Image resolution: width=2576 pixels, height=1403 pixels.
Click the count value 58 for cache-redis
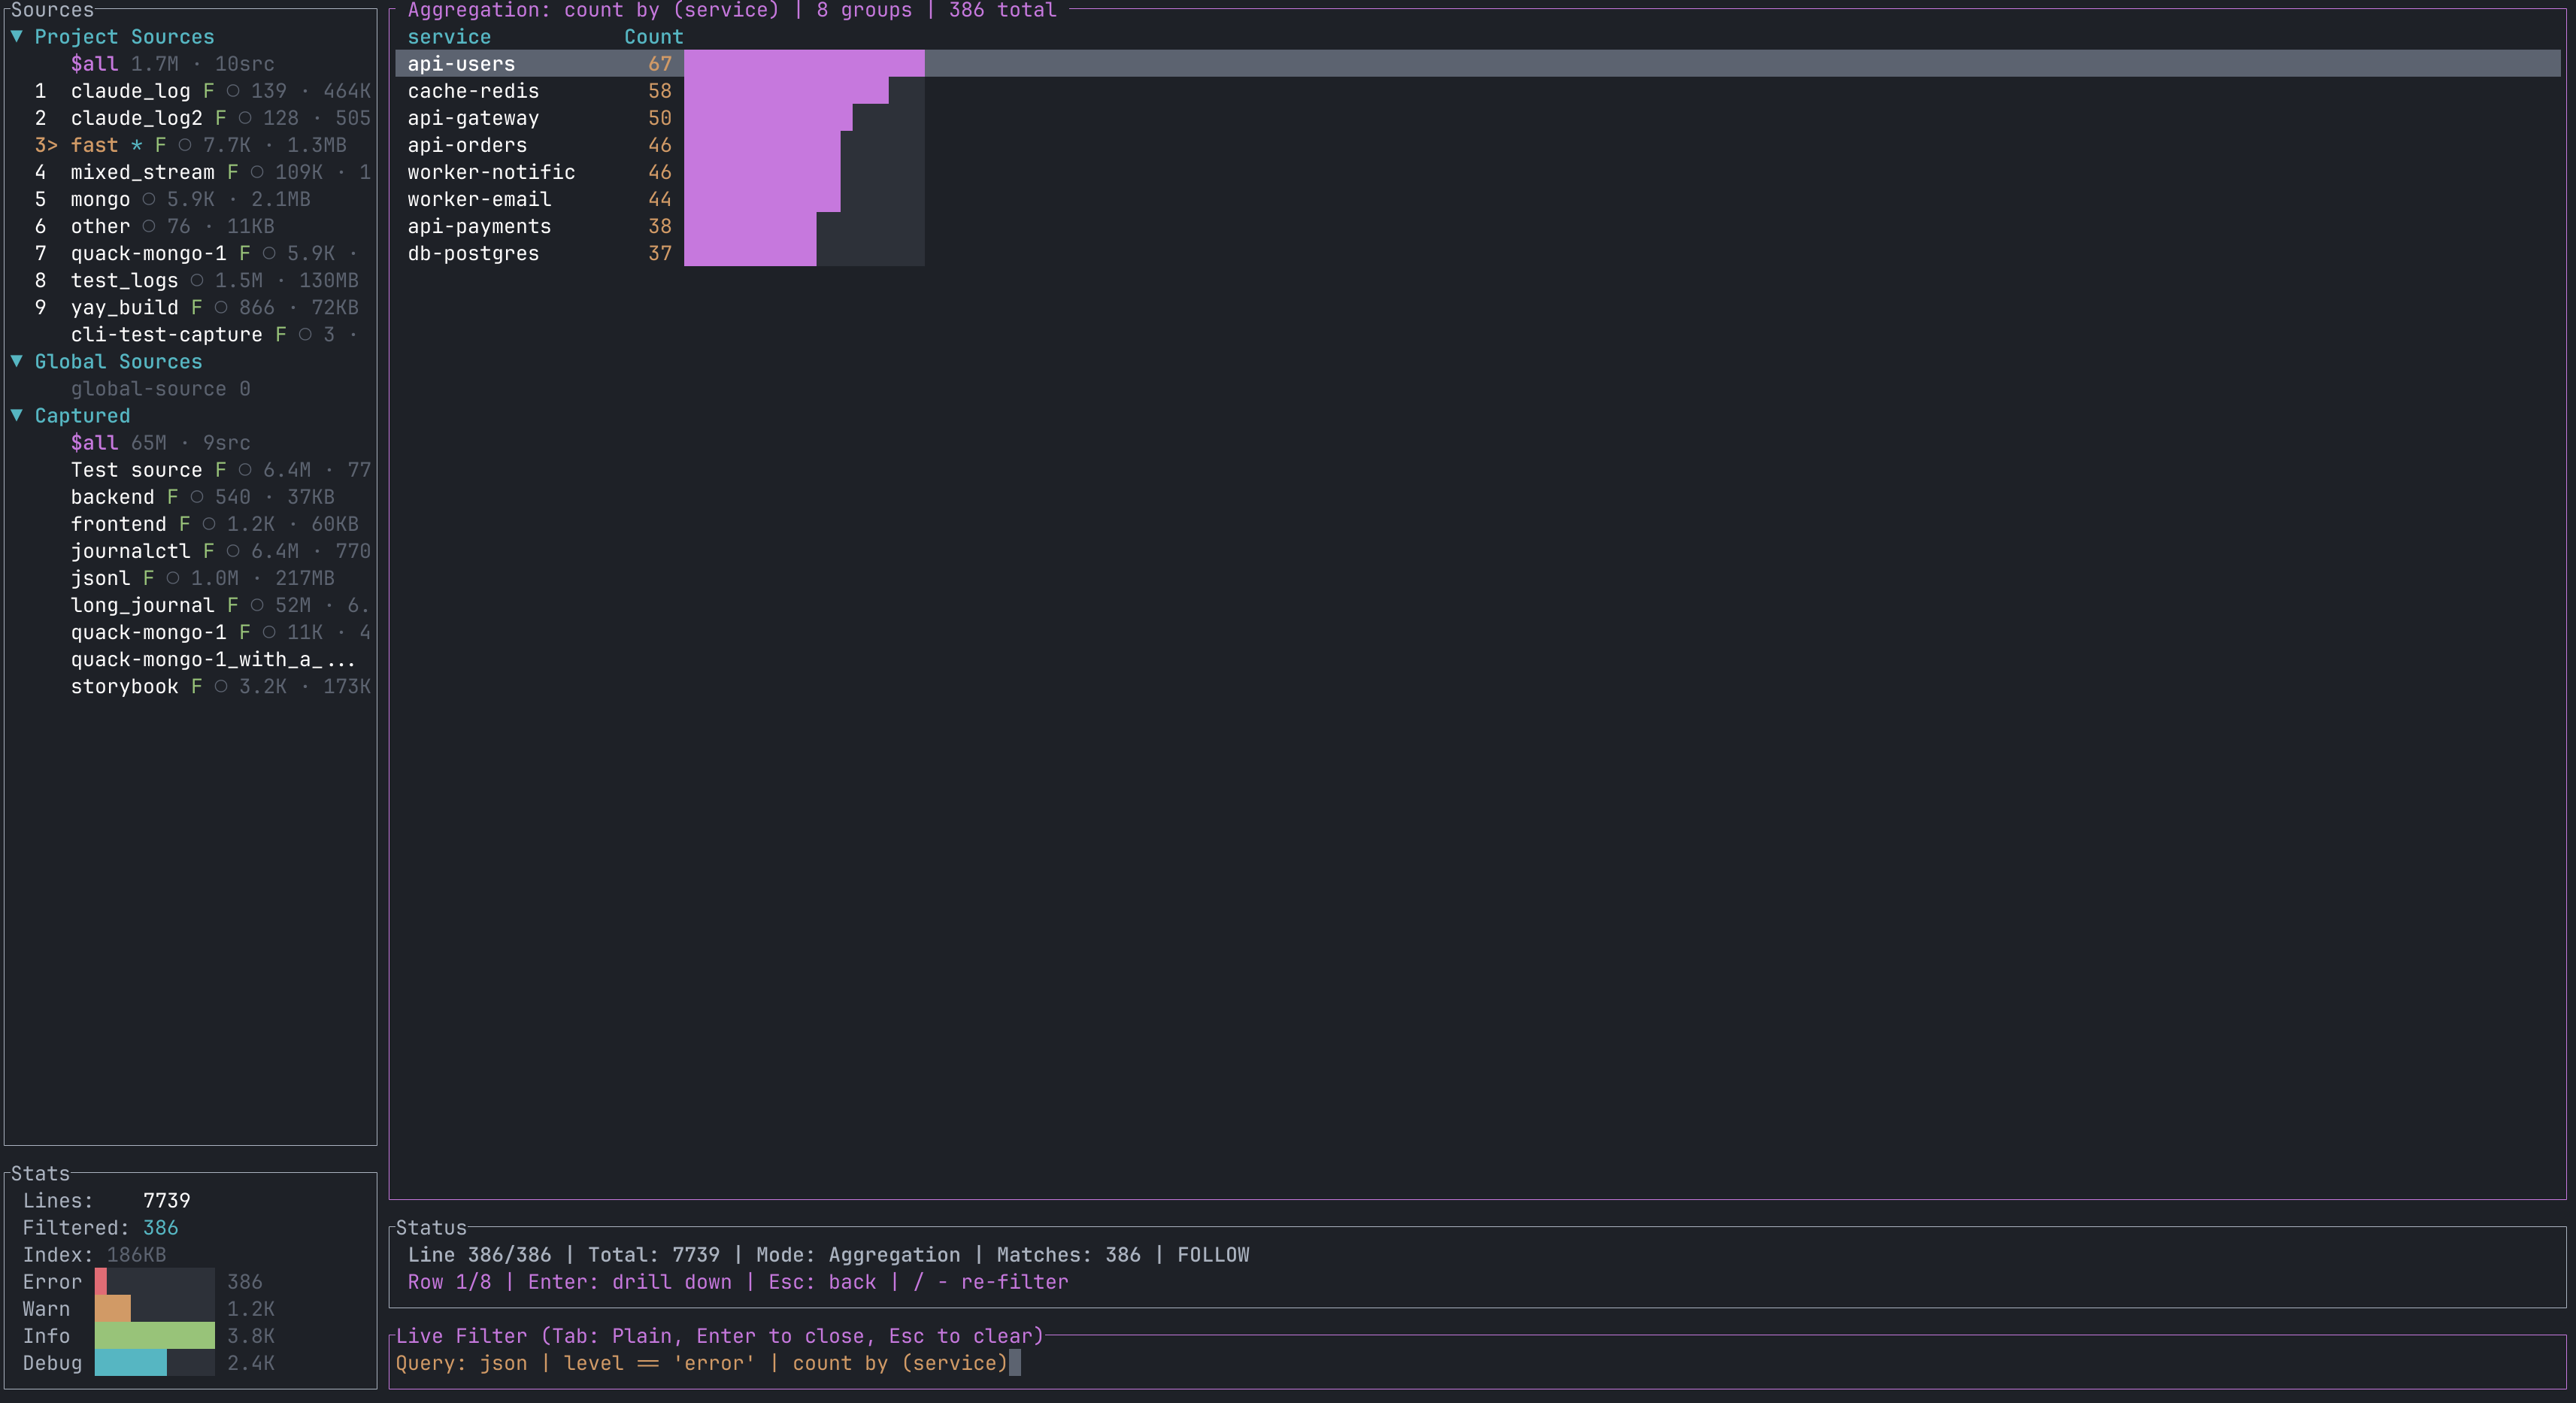pyautogui.click(x=660, y=91)
